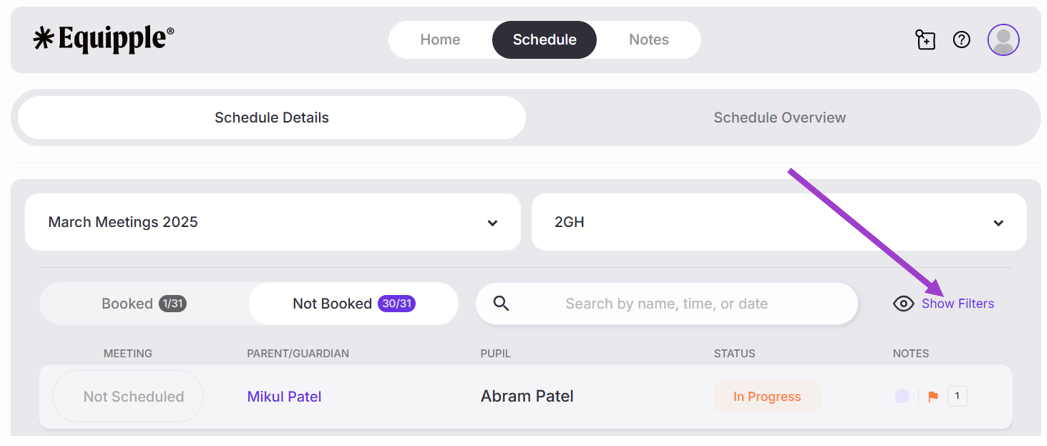
Task: Open the 2GH class dropdown
Action: tap(779, 222)
